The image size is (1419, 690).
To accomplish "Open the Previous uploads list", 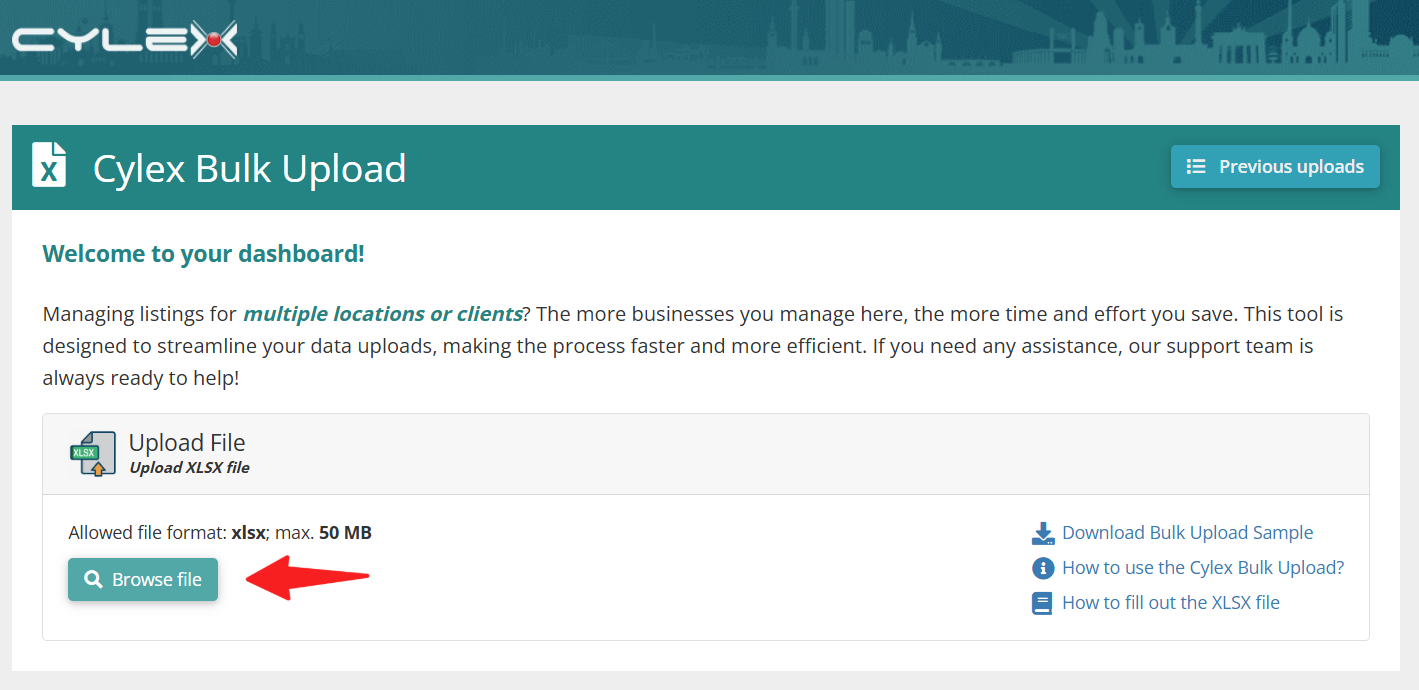I will [1275, 167].
